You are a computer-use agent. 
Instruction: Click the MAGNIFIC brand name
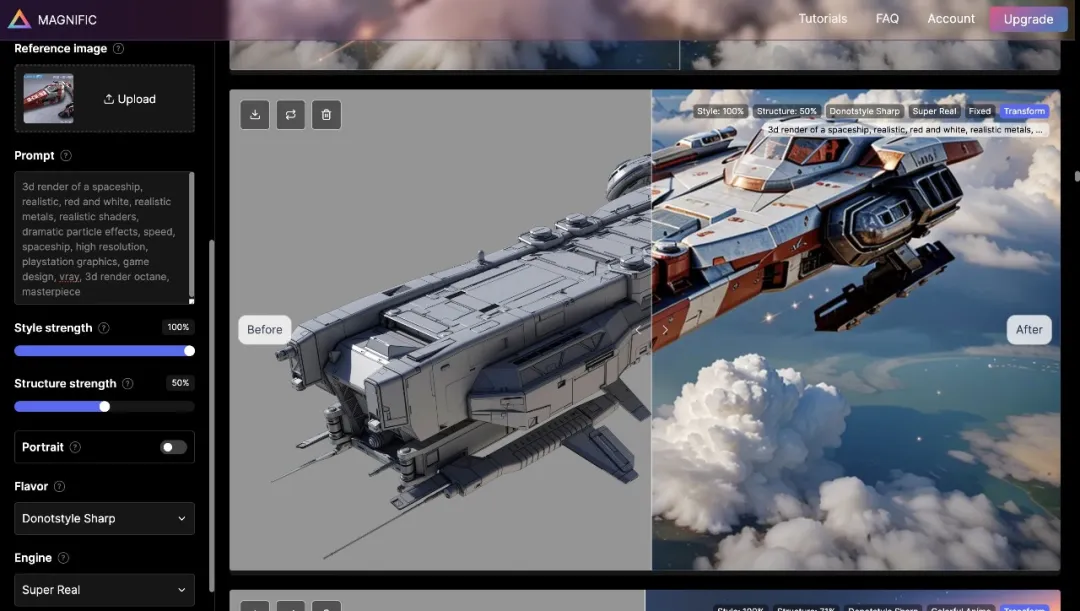coord(68,20)
